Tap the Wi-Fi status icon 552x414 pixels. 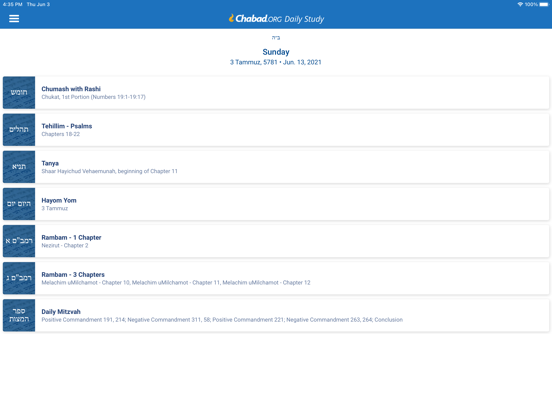[520, 4]
